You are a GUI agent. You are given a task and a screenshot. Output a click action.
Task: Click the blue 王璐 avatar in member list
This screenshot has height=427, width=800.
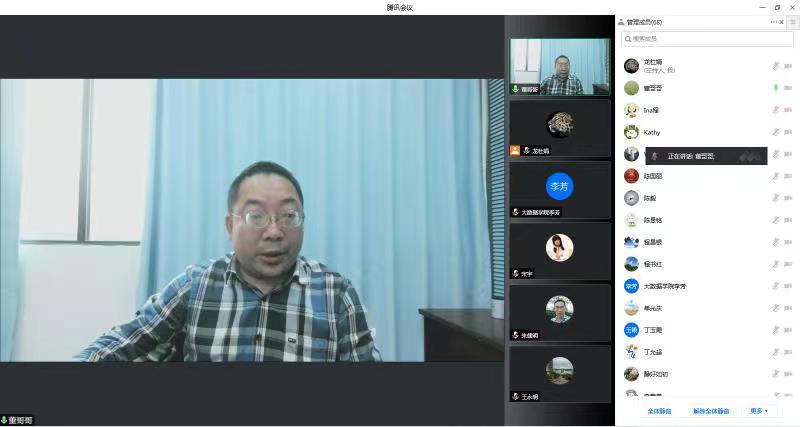[631, 330]
